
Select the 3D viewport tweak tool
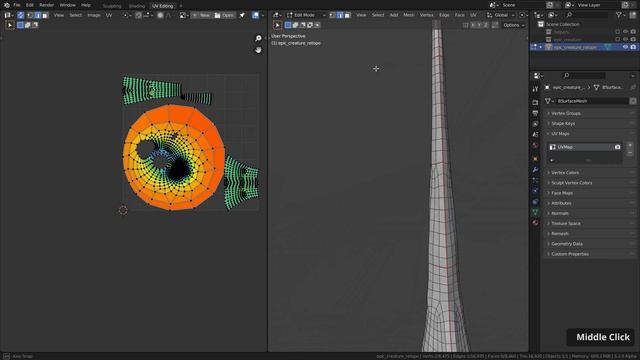tap(278, 25)
